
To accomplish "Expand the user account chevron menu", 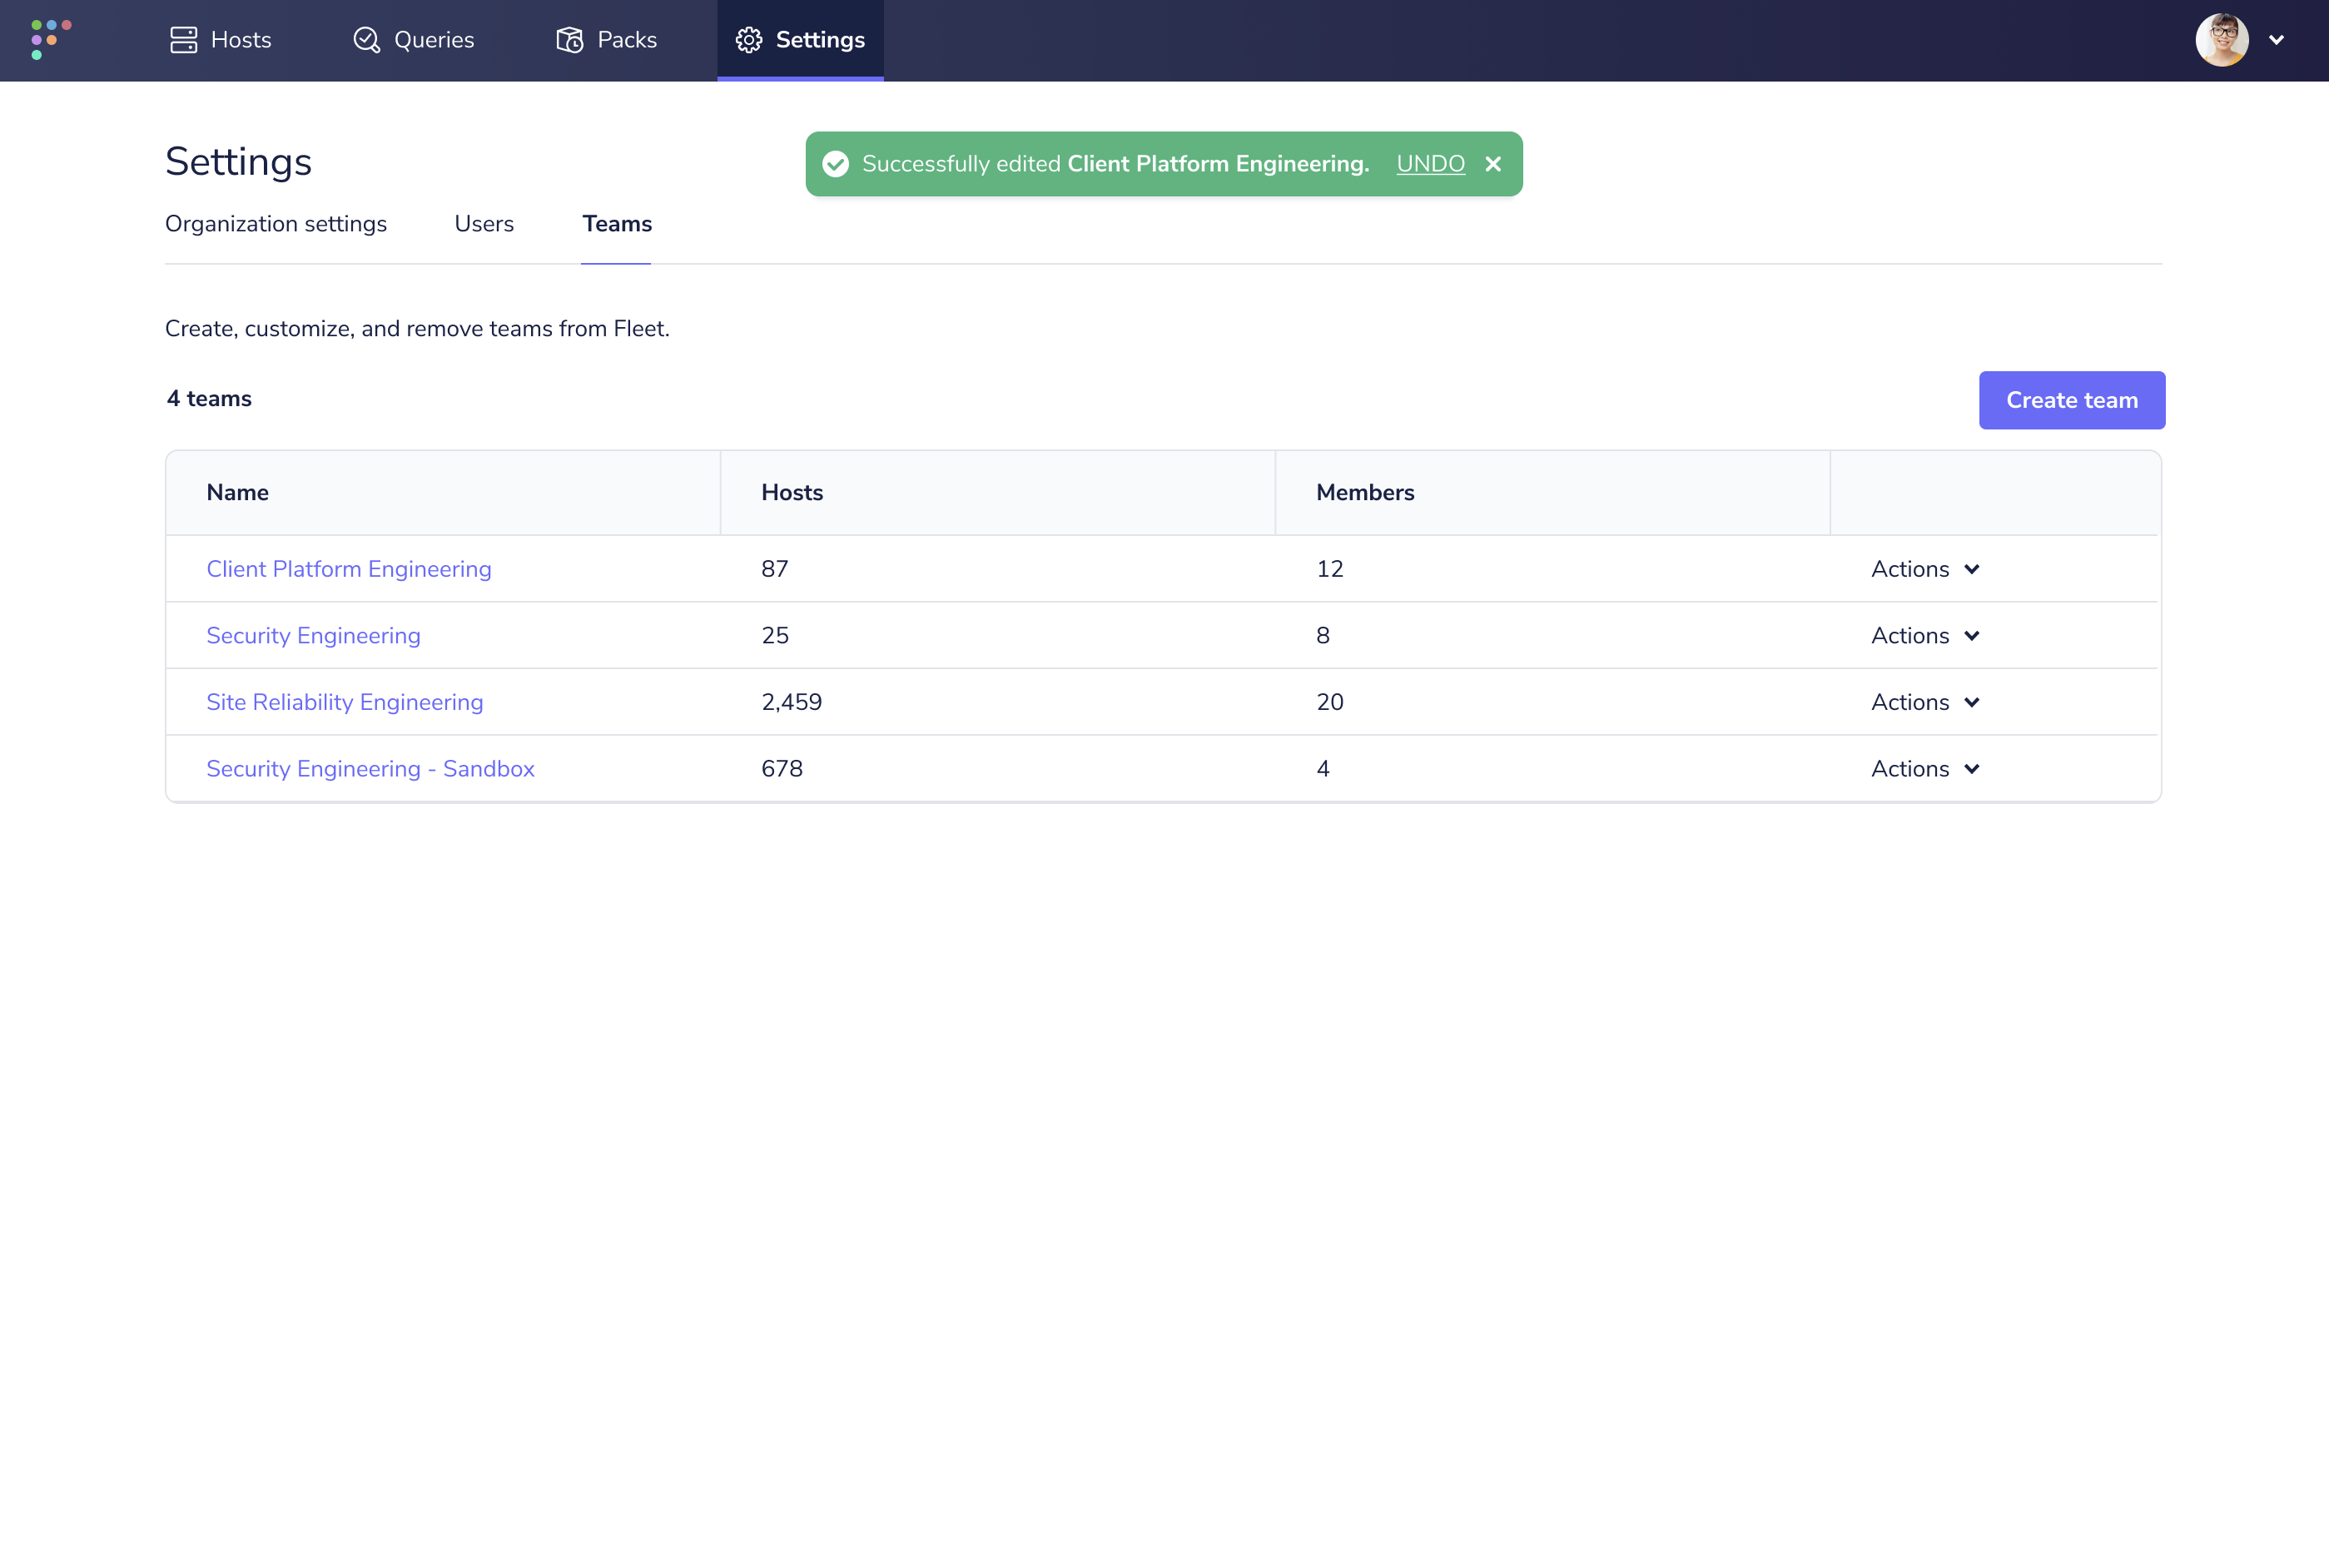I will click(2277, 40).
